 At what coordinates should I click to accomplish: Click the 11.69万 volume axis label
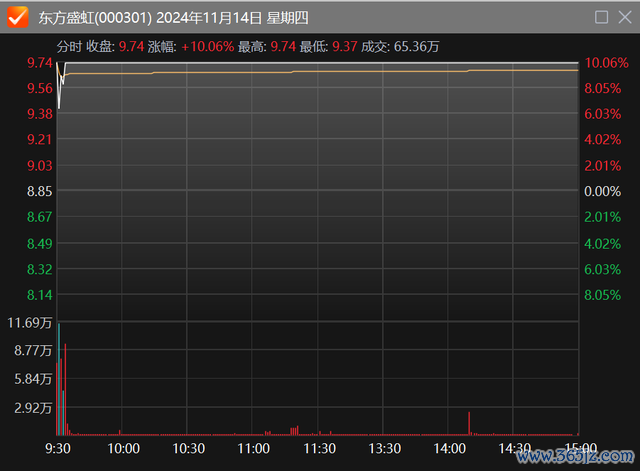30,323
